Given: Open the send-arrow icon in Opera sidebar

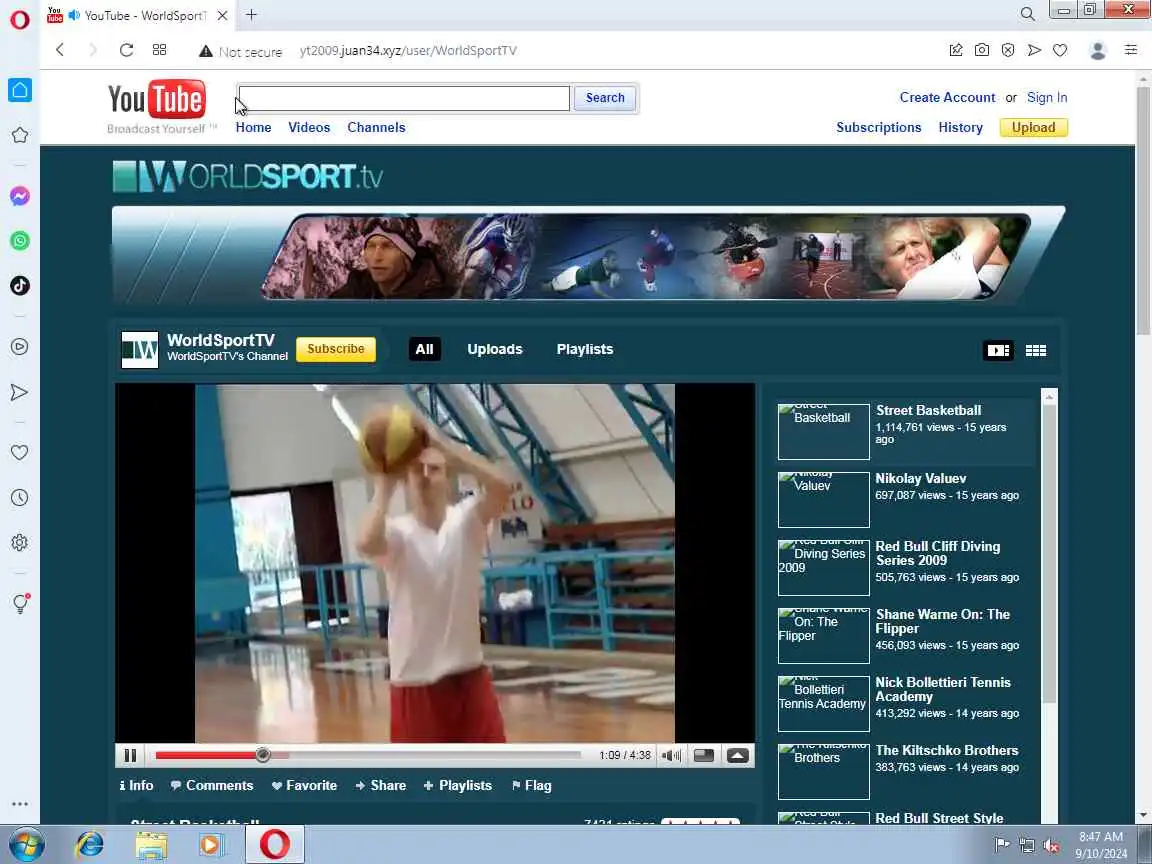Looking at the screenshot, I should (20, 392).
